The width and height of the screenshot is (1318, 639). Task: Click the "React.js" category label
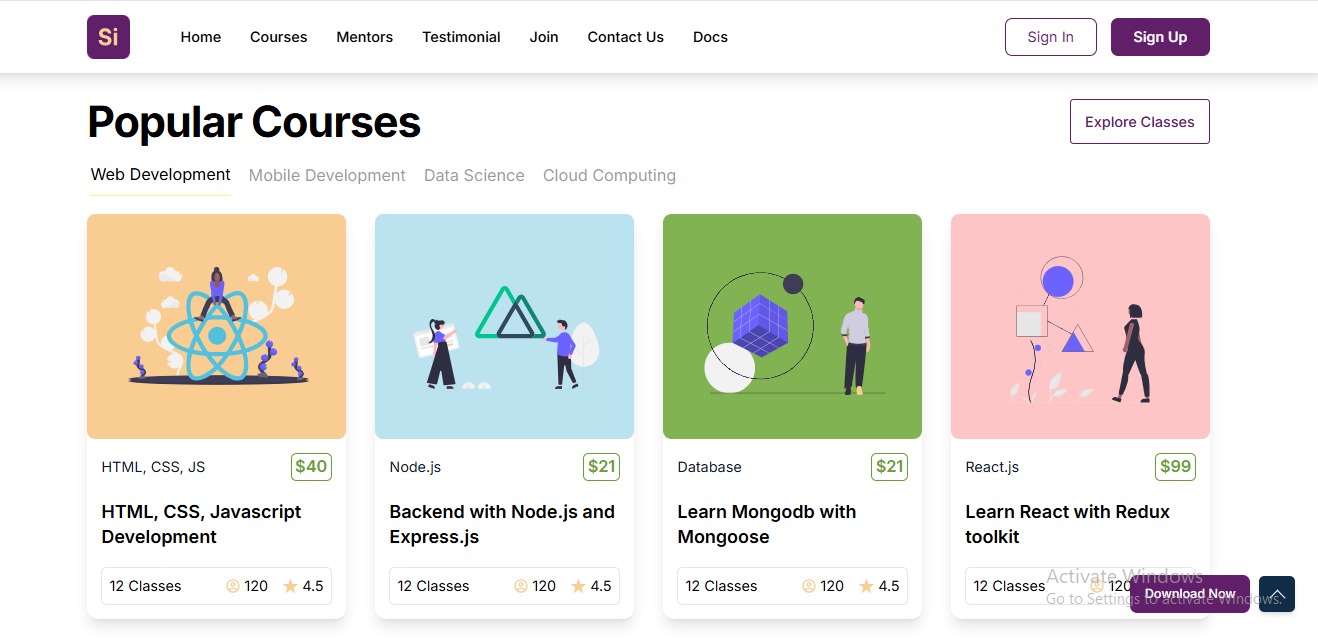coord(992,467)
